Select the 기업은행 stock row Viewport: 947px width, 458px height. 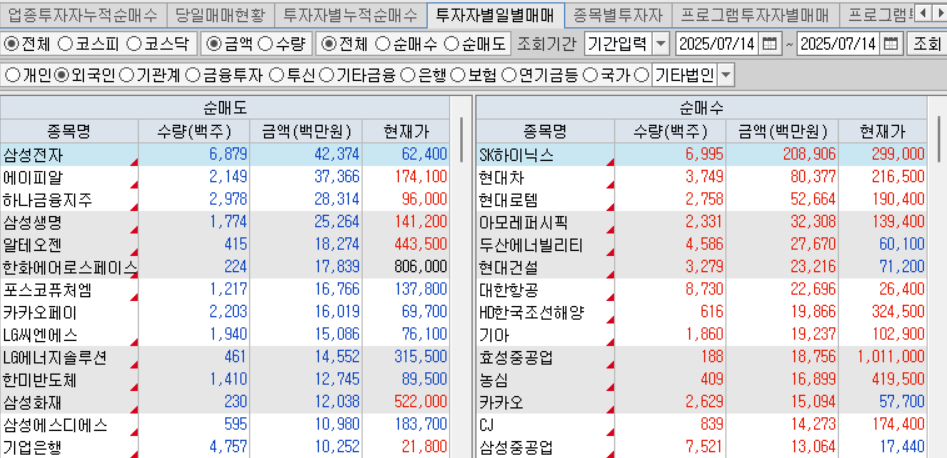coord(225,448)
